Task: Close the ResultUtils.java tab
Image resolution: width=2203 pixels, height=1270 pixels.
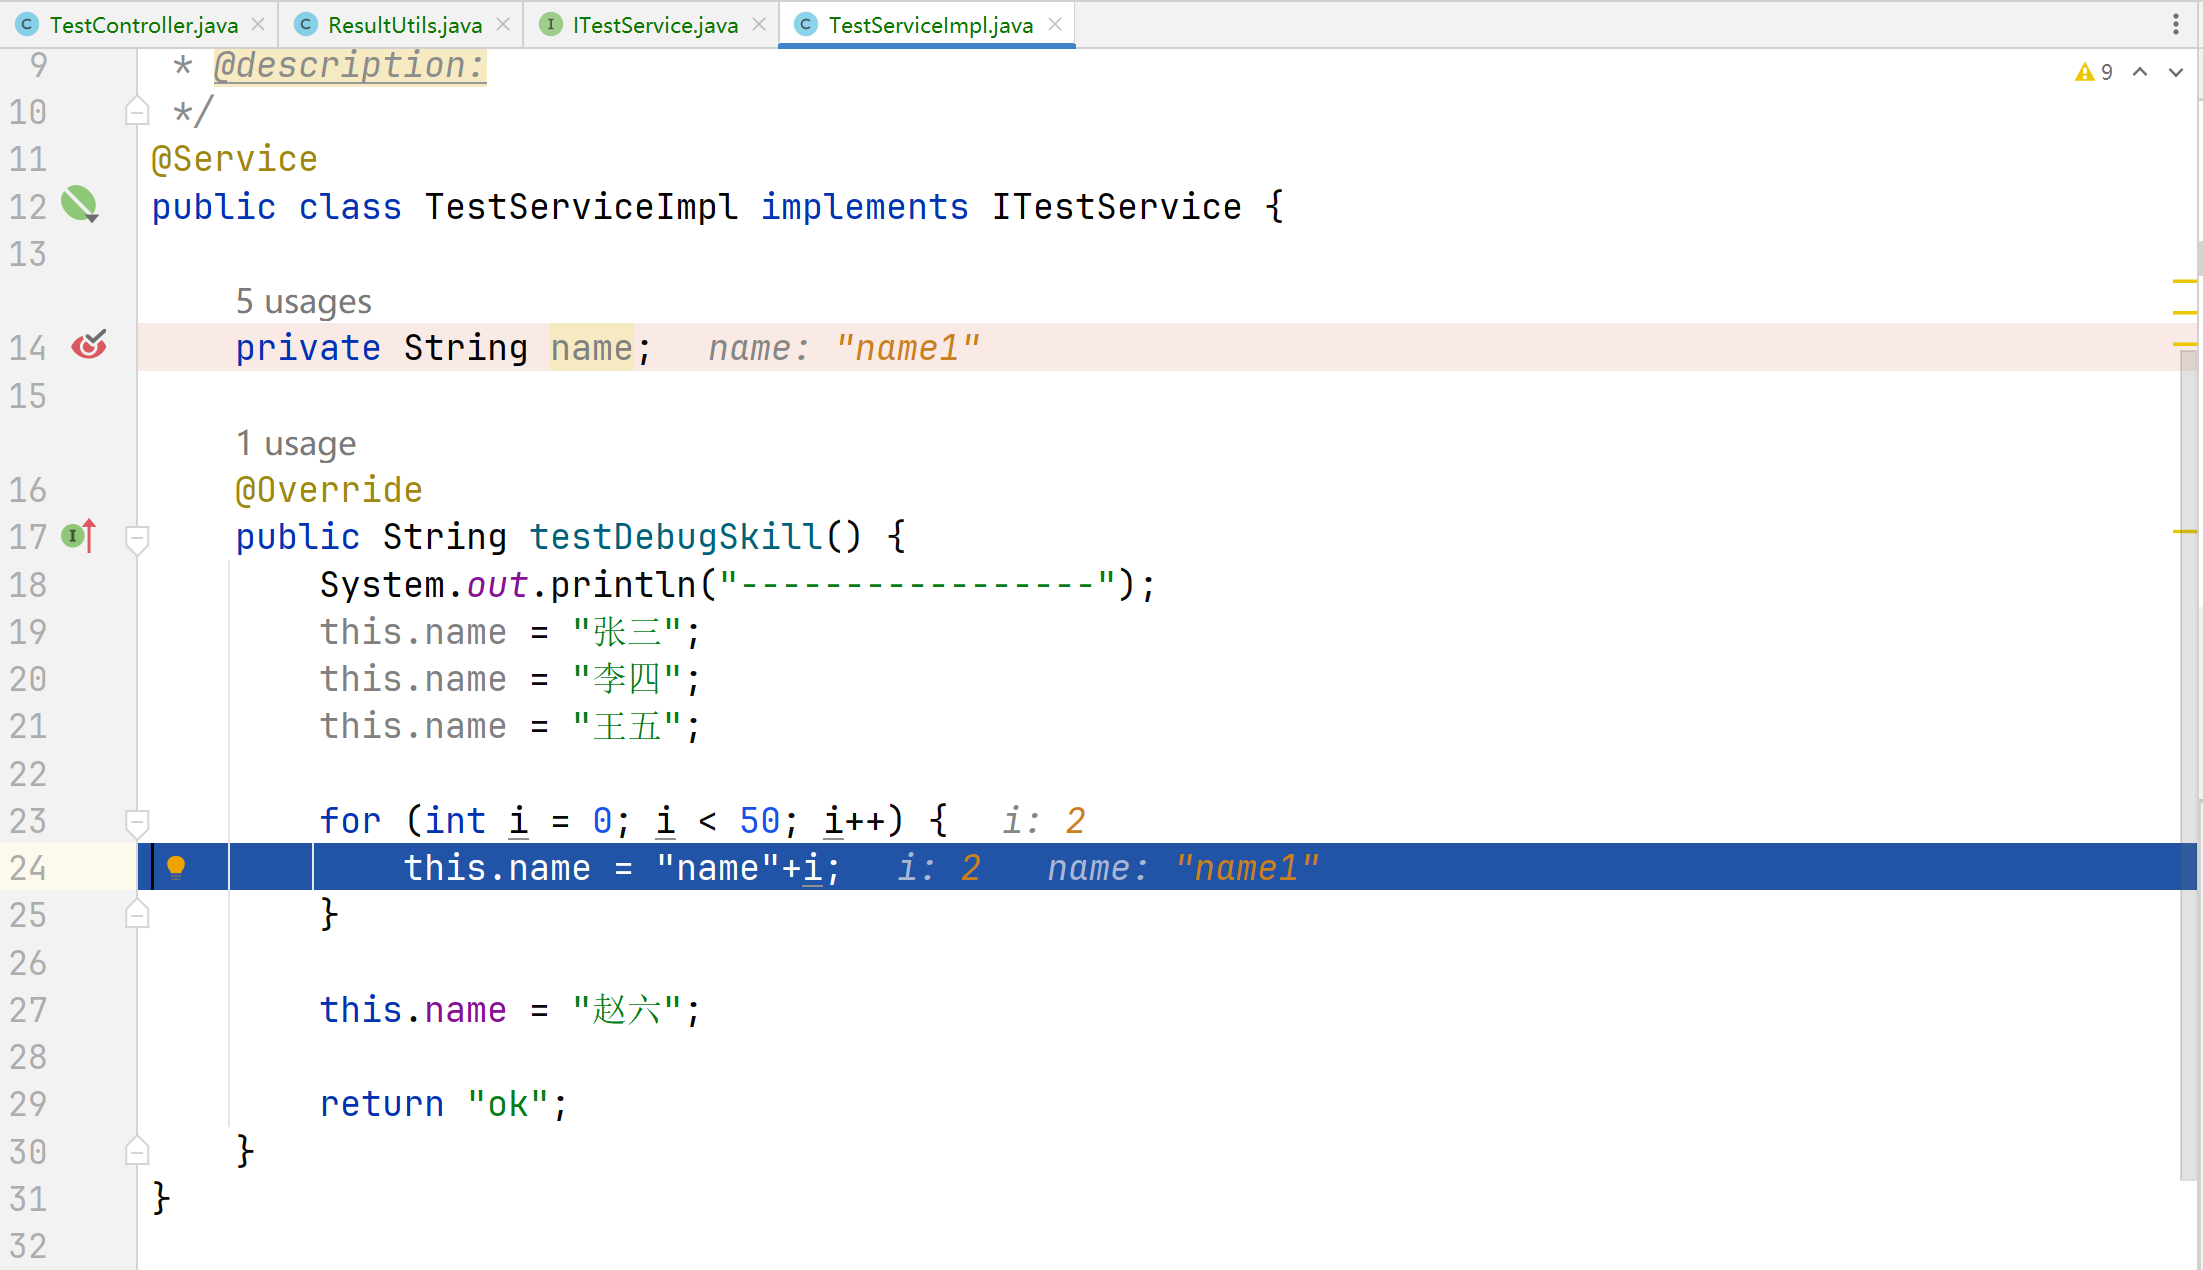Action: pyautogui.click(x=503, y=24)
